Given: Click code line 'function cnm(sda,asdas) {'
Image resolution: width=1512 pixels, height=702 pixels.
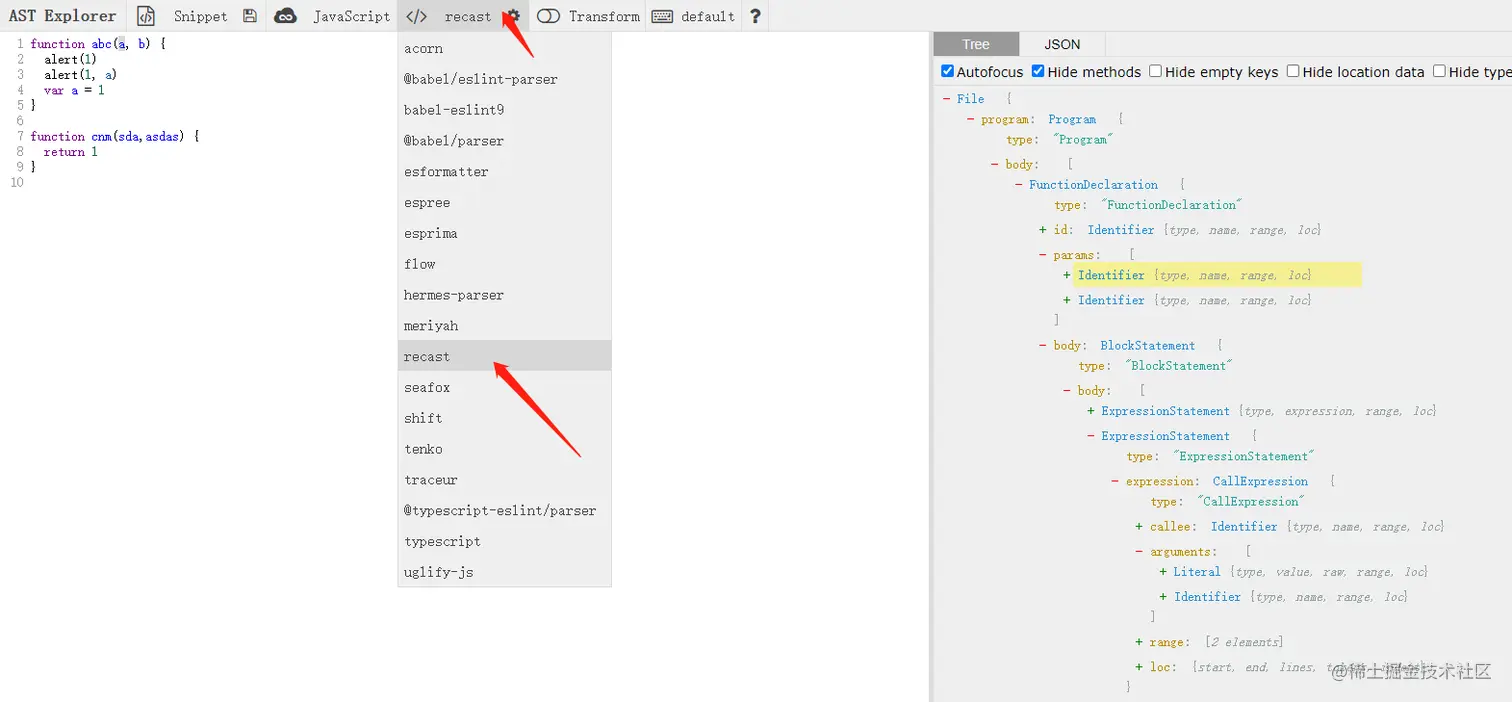Looking at the screenshot, I should 115,136.
